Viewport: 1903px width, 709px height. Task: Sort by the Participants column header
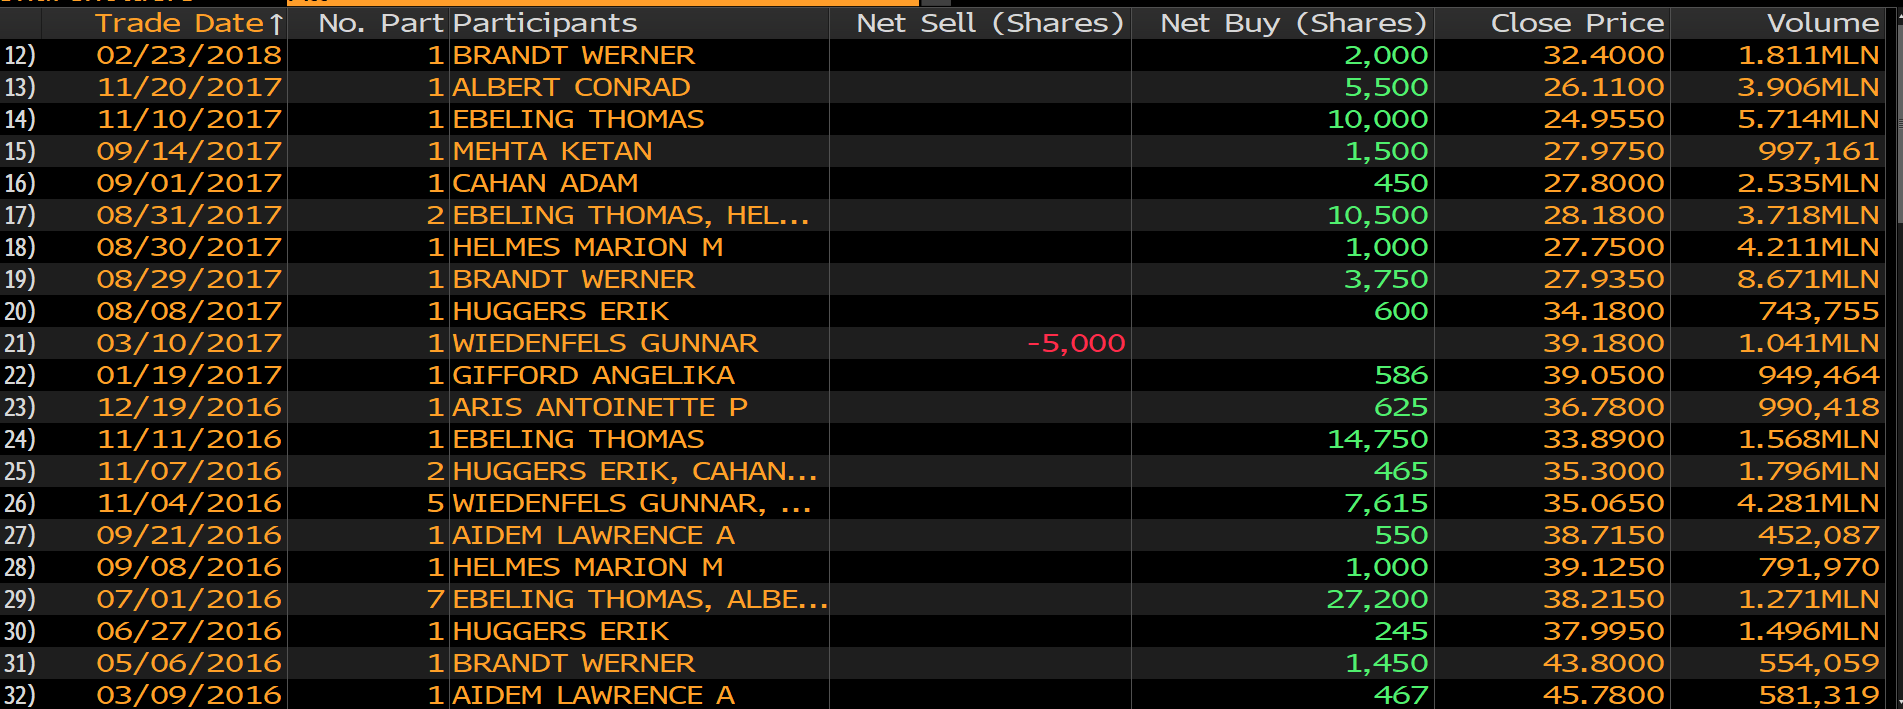coord(544,23)
